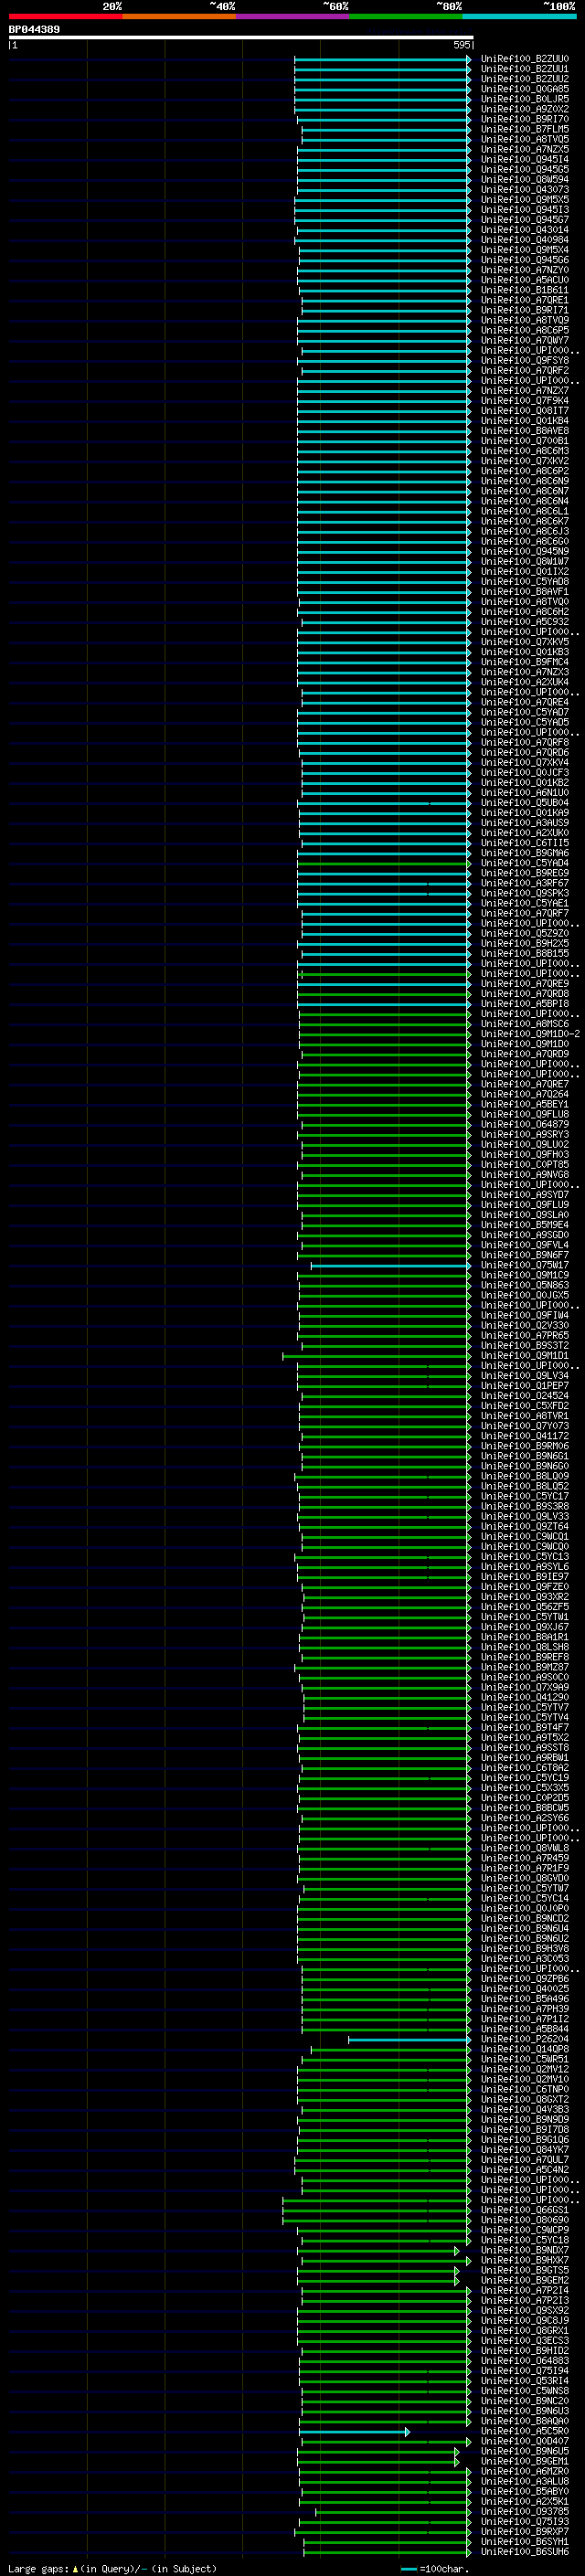Viewport: 585px width, 2576px height.
Task: Click UniRef100_A7PR65 hit name
Action: point(524,1336)
